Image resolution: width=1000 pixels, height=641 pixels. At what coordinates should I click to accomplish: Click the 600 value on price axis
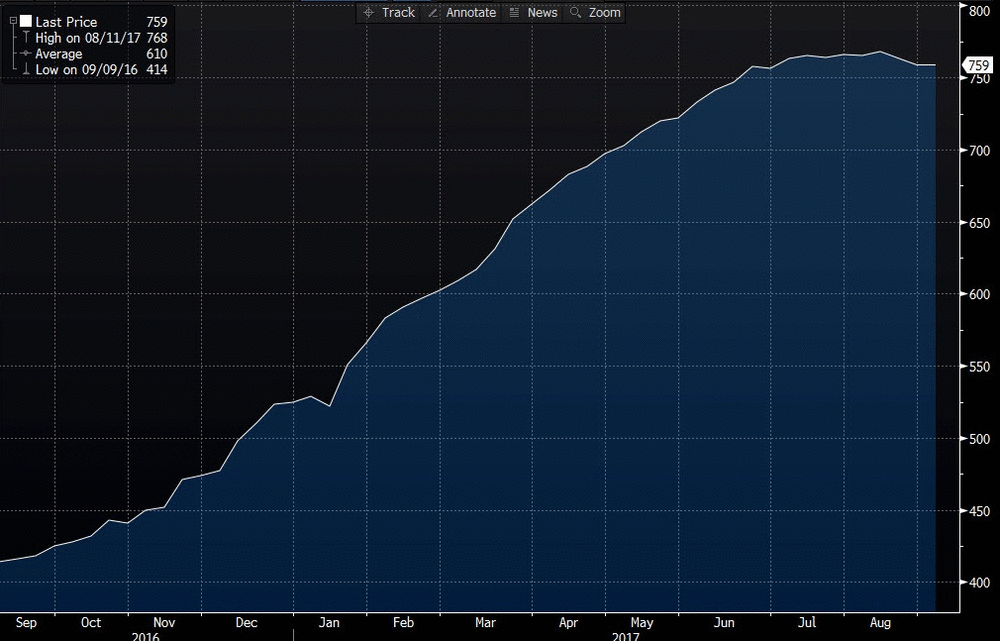[977, 295]
